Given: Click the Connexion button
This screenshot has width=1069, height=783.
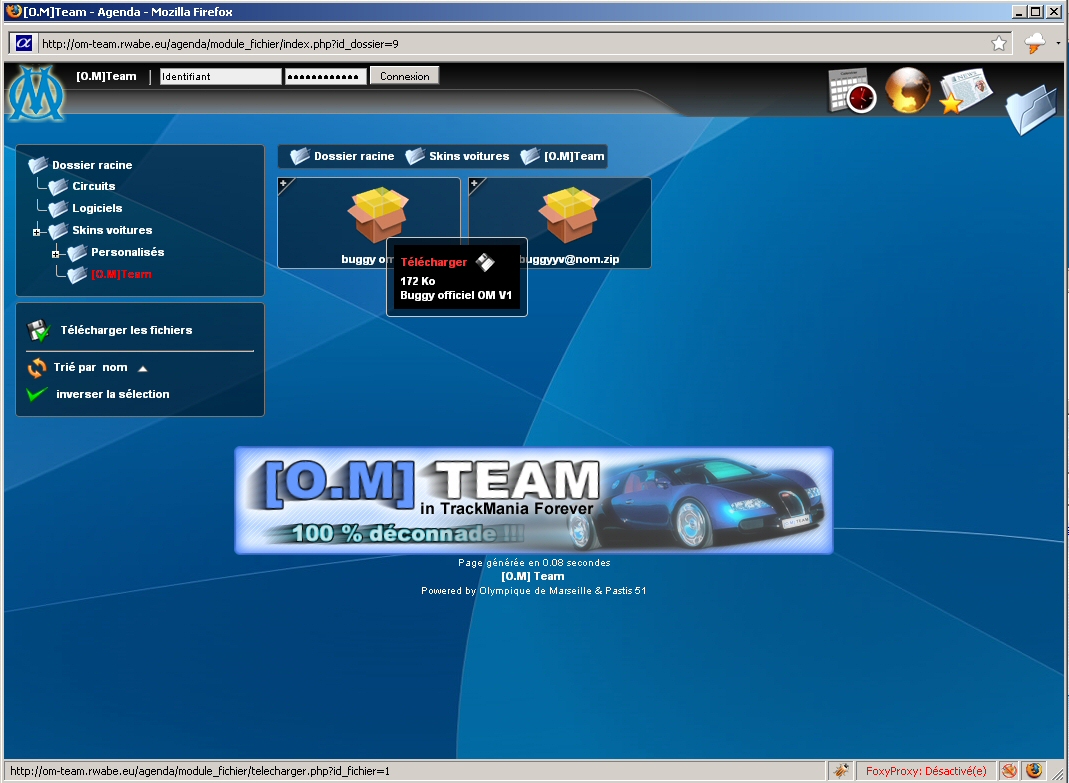Looking at the screenshot, I should pos(404,76).
